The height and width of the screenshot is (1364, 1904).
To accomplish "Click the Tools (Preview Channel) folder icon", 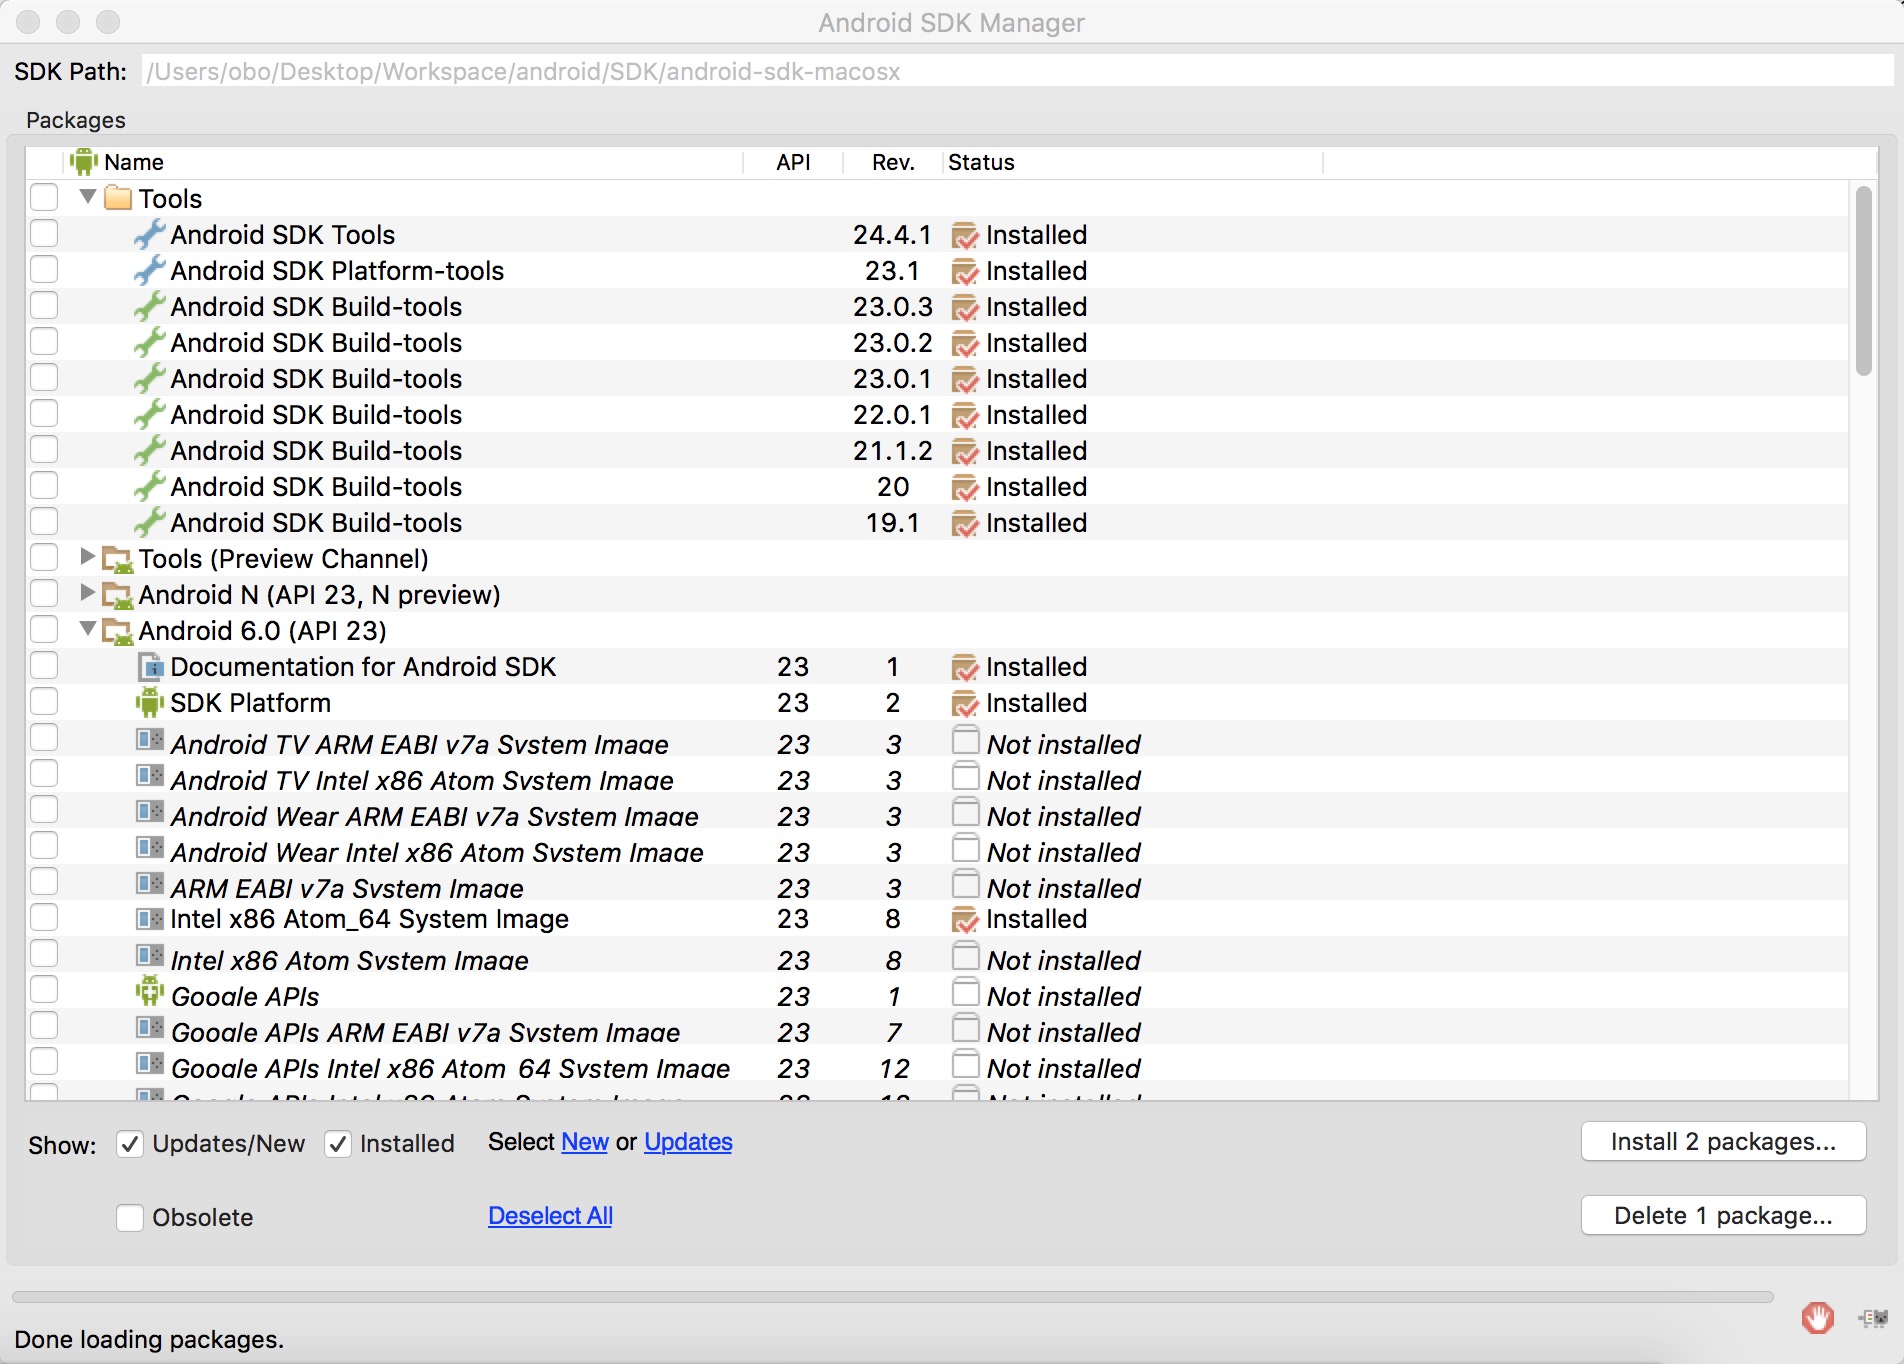I will click(x=118, y=559).
